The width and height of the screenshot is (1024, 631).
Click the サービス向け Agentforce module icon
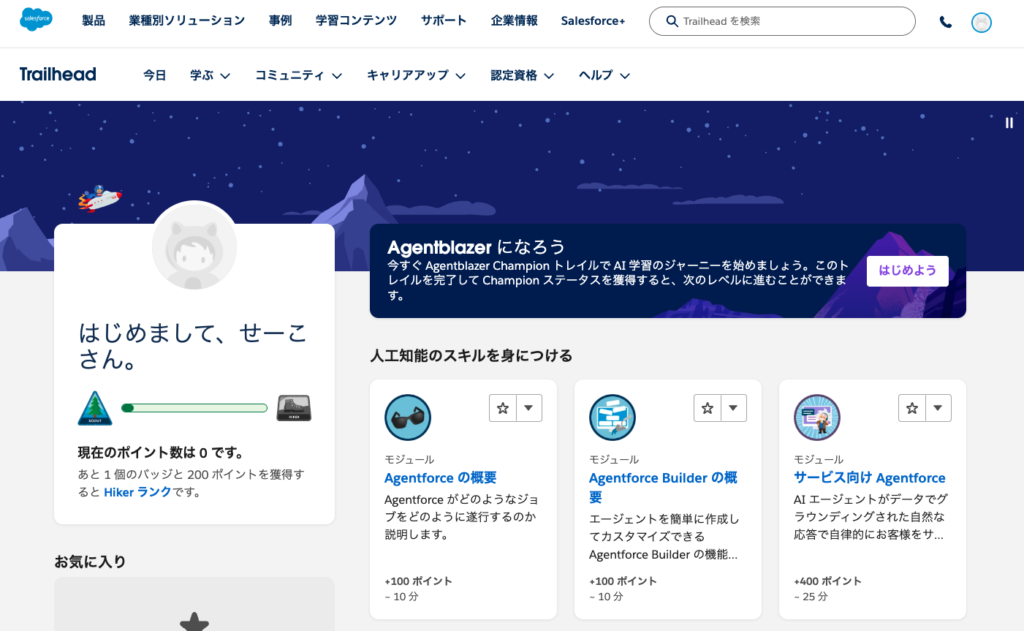pyautogui.click(x=817, y=417)
